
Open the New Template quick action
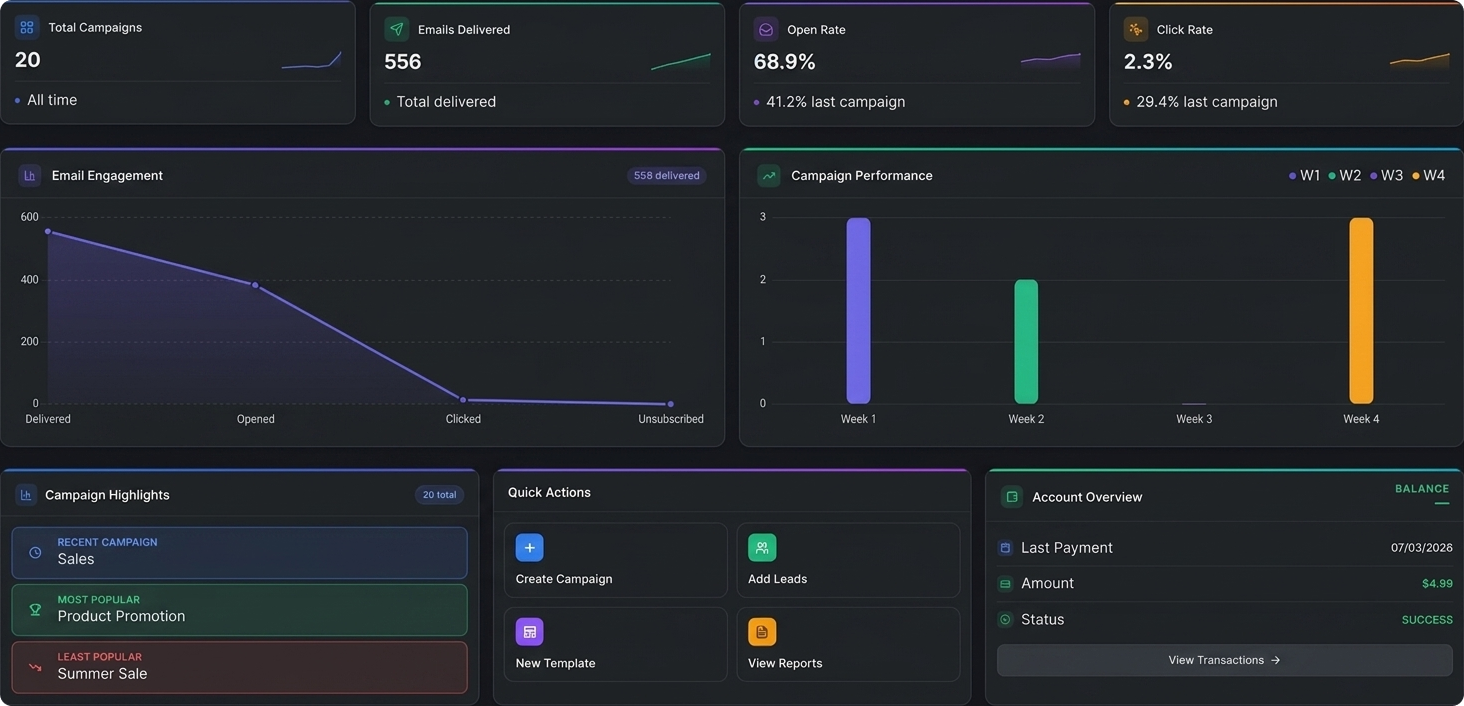tap(616, 645)
